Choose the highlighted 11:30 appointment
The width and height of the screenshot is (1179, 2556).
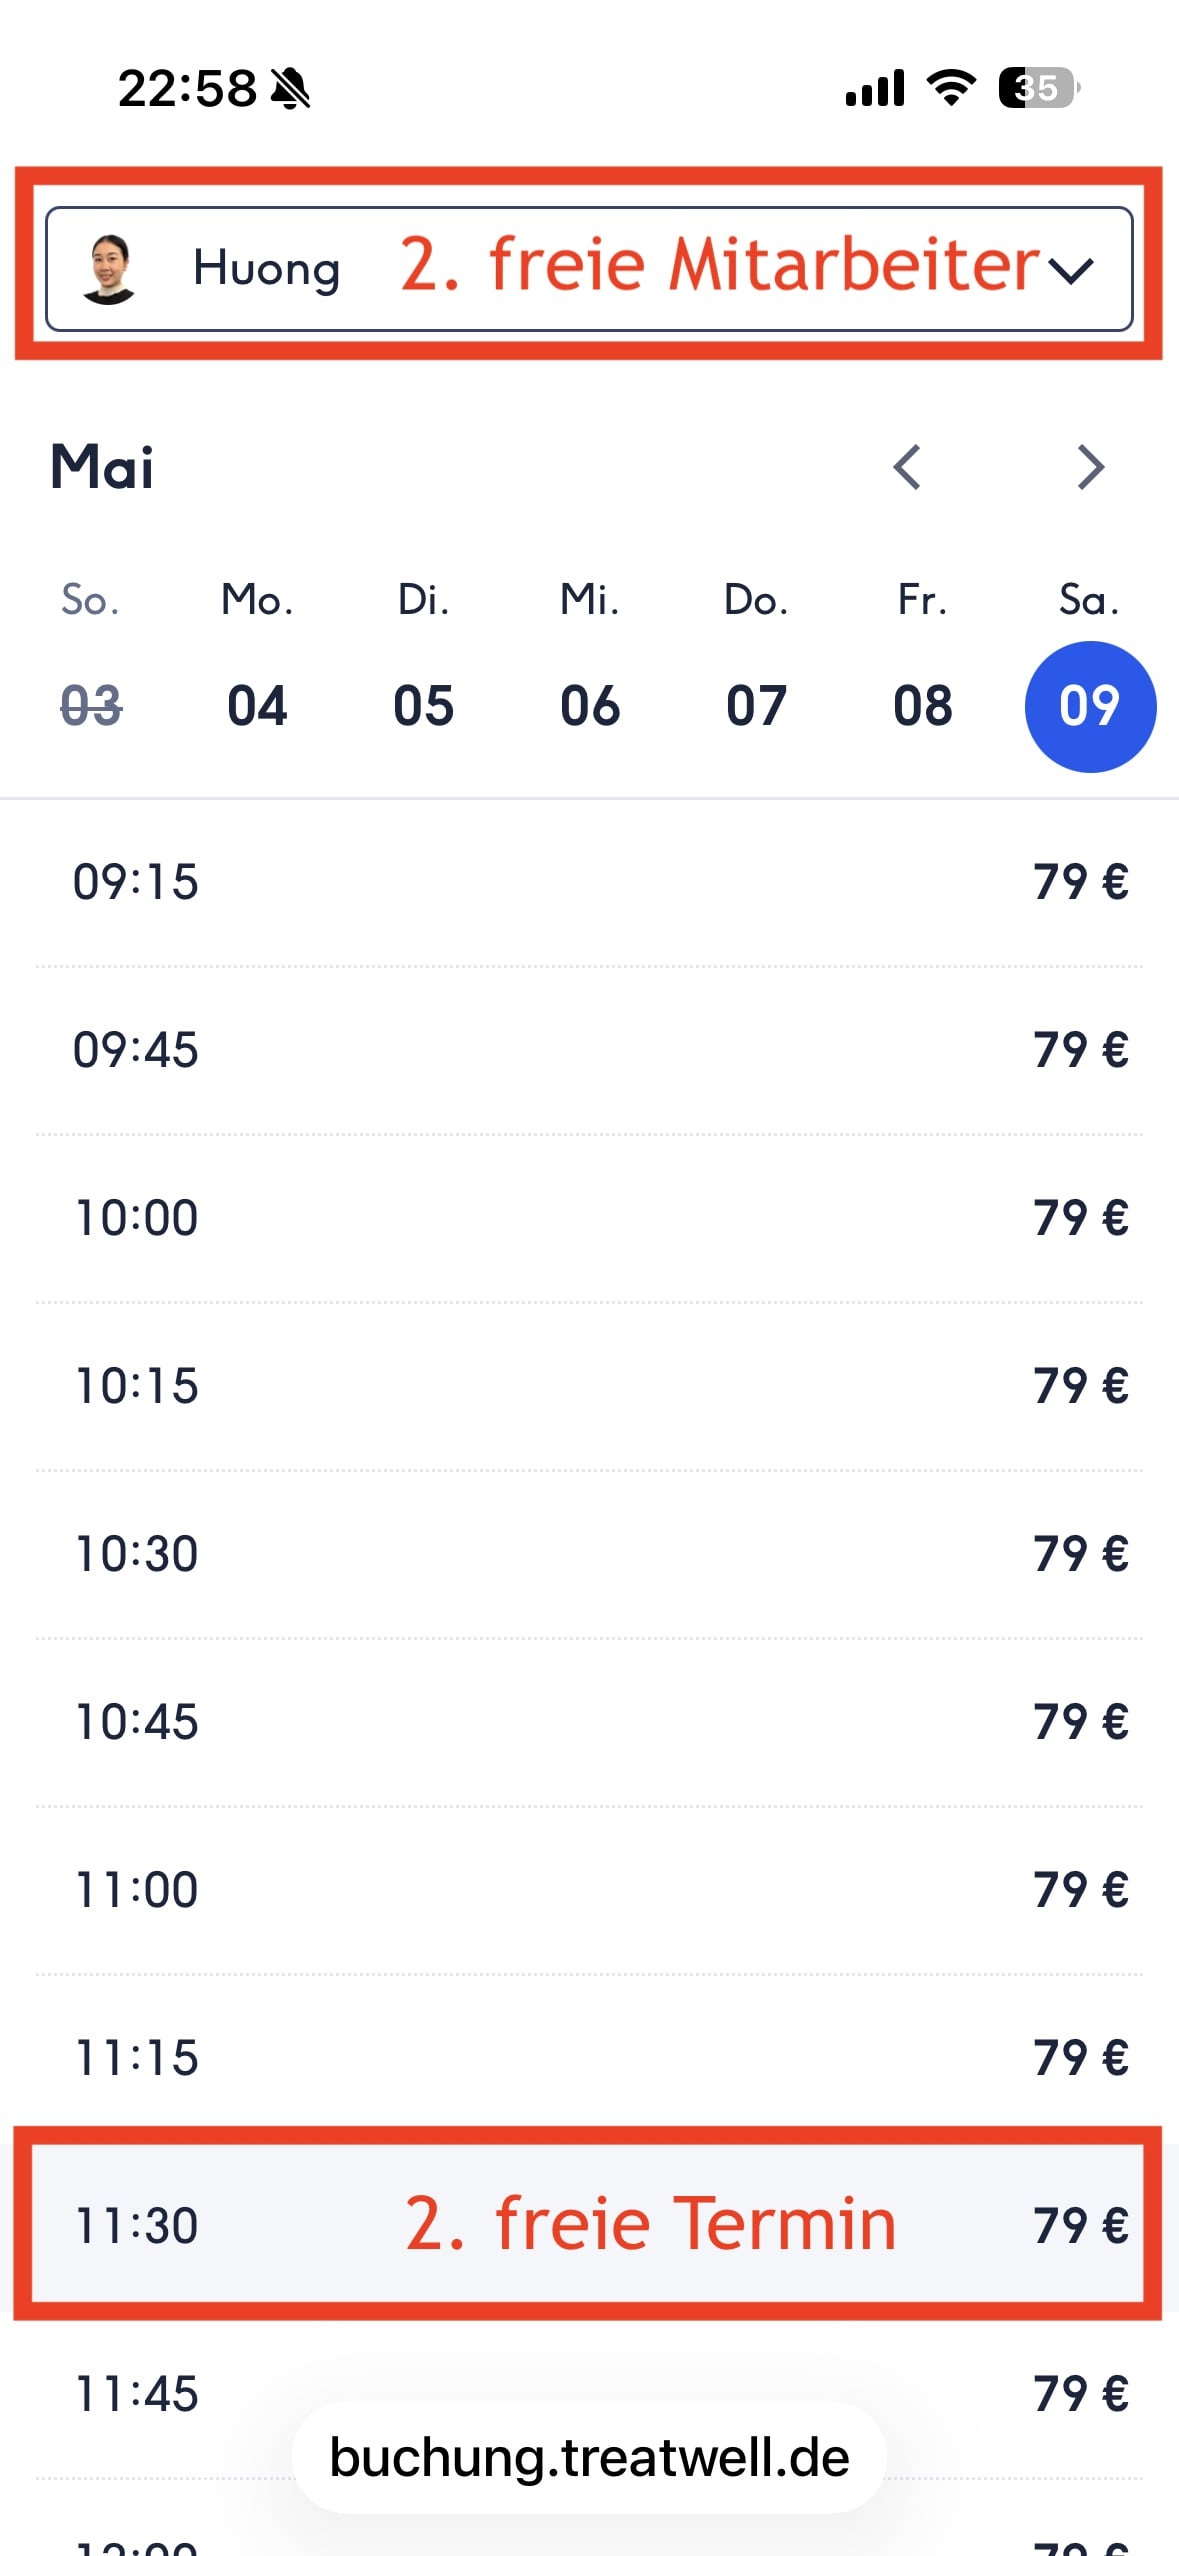(588, 2225)
